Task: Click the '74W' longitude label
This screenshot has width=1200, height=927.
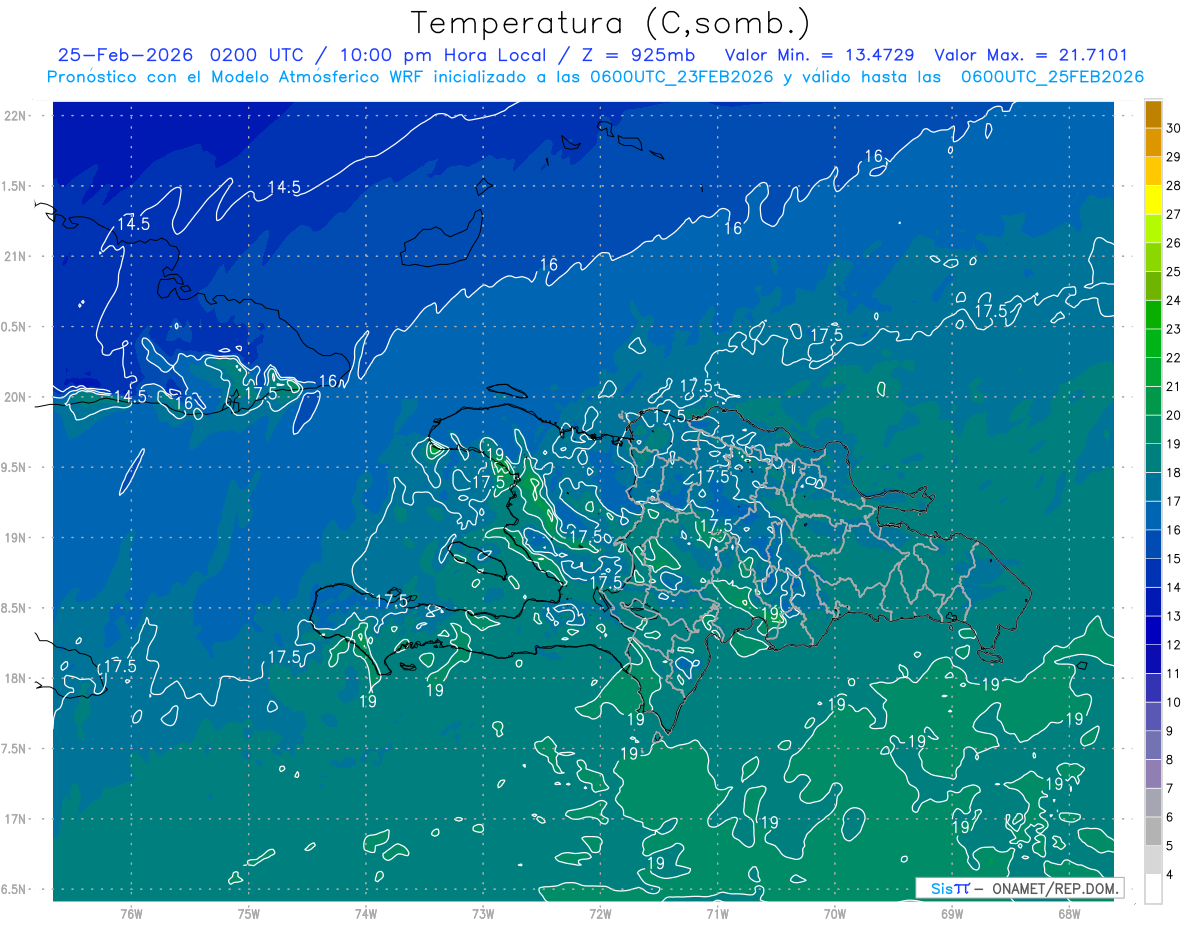Action: coord(366,913)
